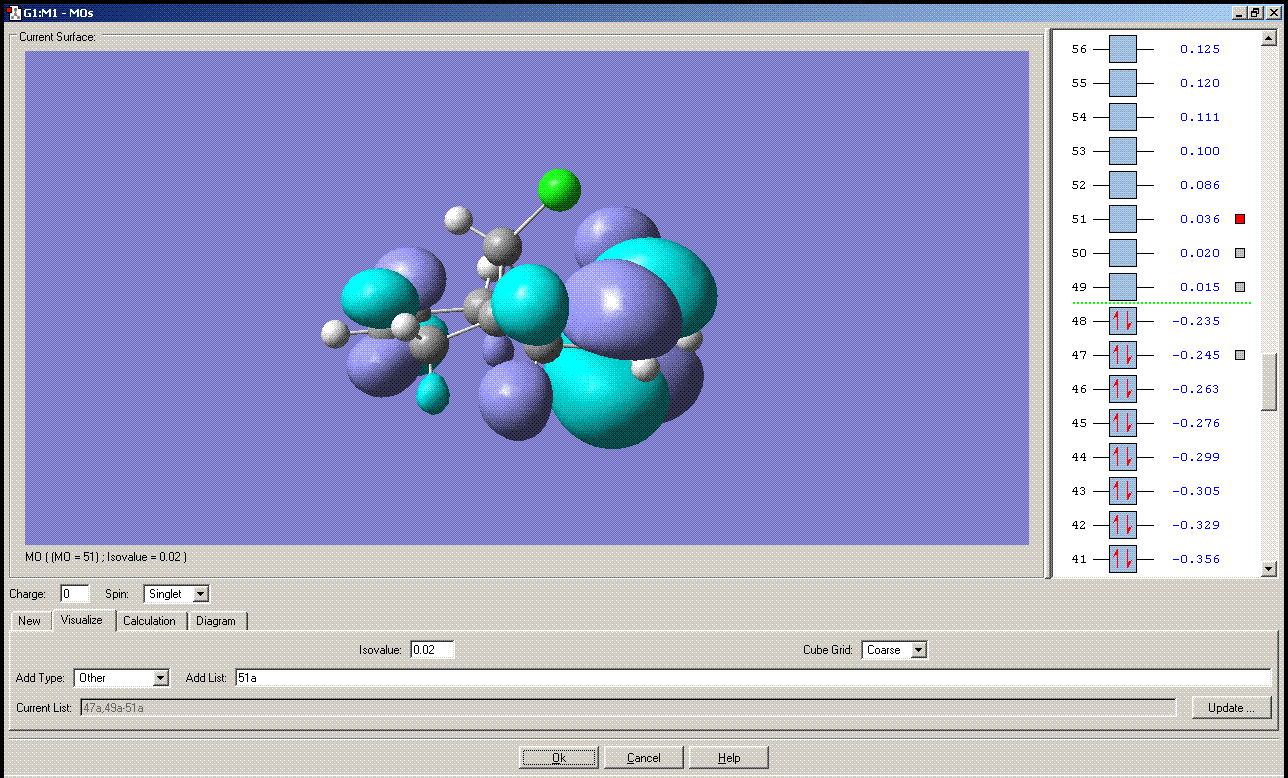The width and height of the screenshot is (1288, 778).
Task: Select the orbital box for MO 53
Action: (1123, 151)
